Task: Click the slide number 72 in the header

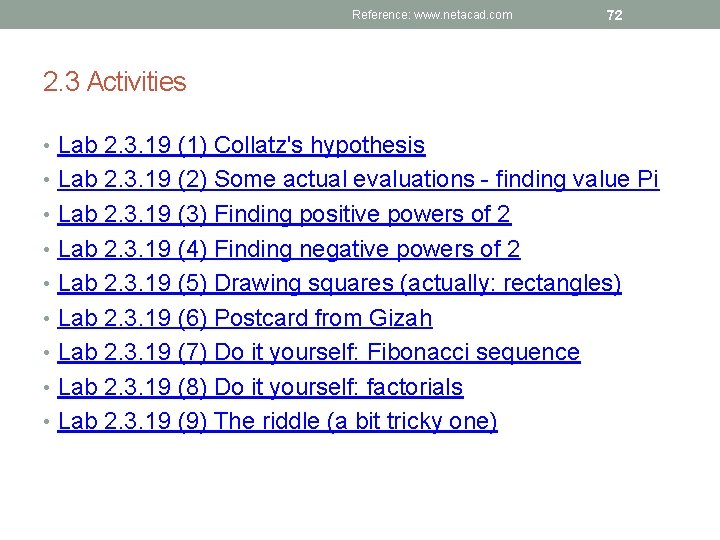Action: pos(615,15)
